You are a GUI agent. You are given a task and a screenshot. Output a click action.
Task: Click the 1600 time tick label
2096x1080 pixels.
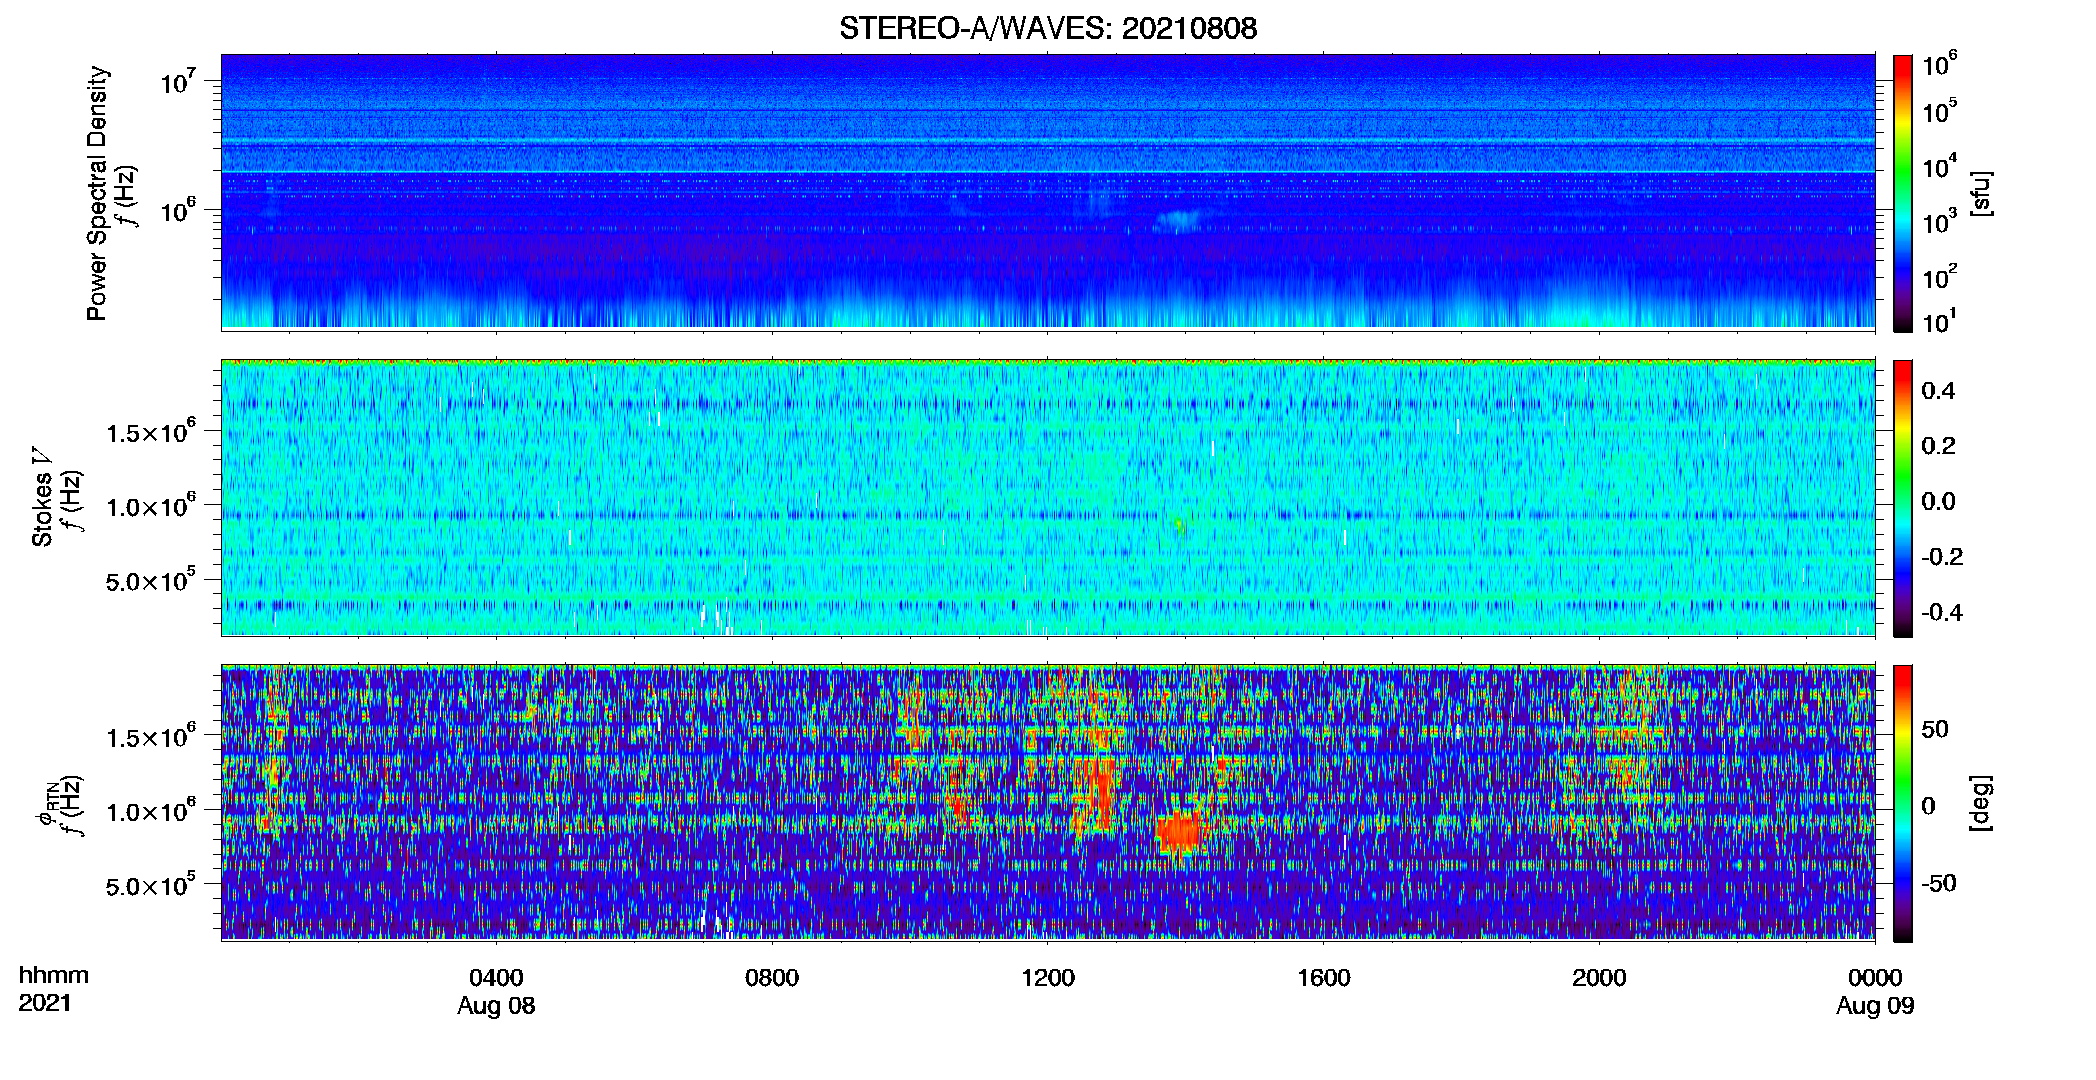1323,978
